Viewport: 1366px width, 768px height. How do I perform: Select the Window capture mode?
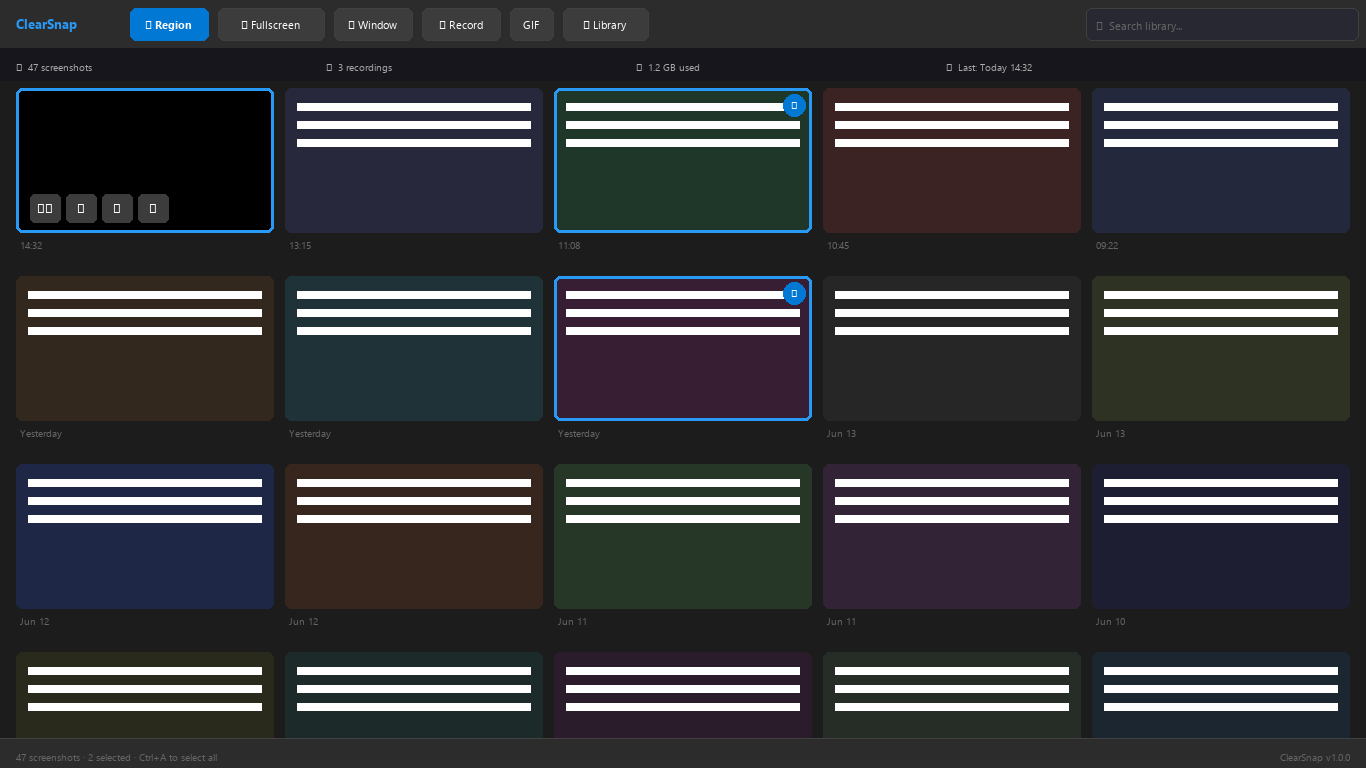coord(373,25)
